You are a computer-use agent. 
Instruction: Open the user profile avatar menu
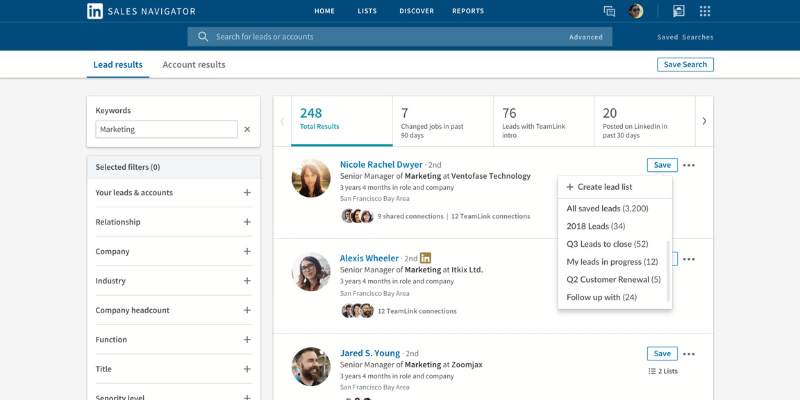pyautogui.click(x=636, y=11)
